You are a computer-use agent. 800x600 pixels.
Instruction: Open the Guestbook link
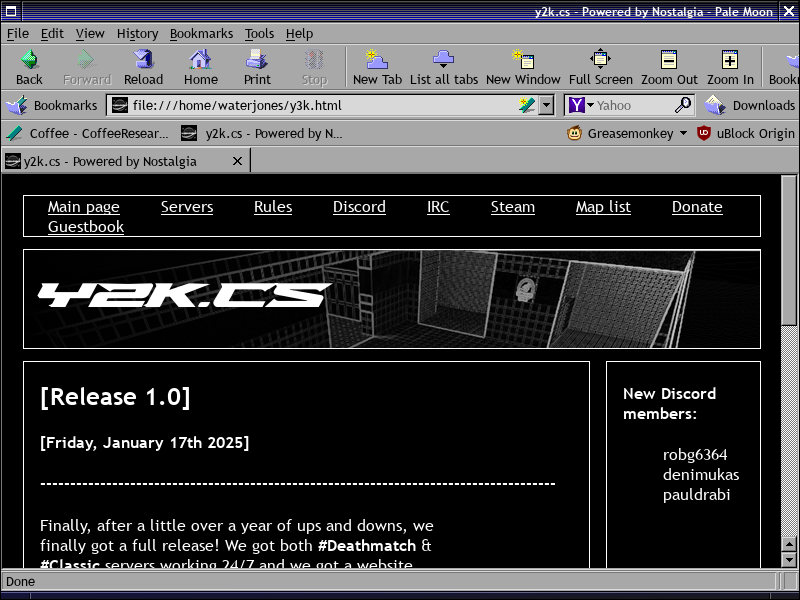[x=86, y=227]
